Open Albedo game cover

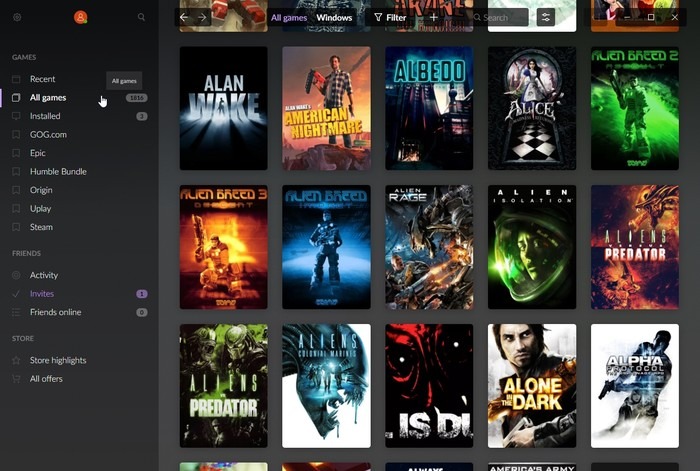click(x=429, y=108)
